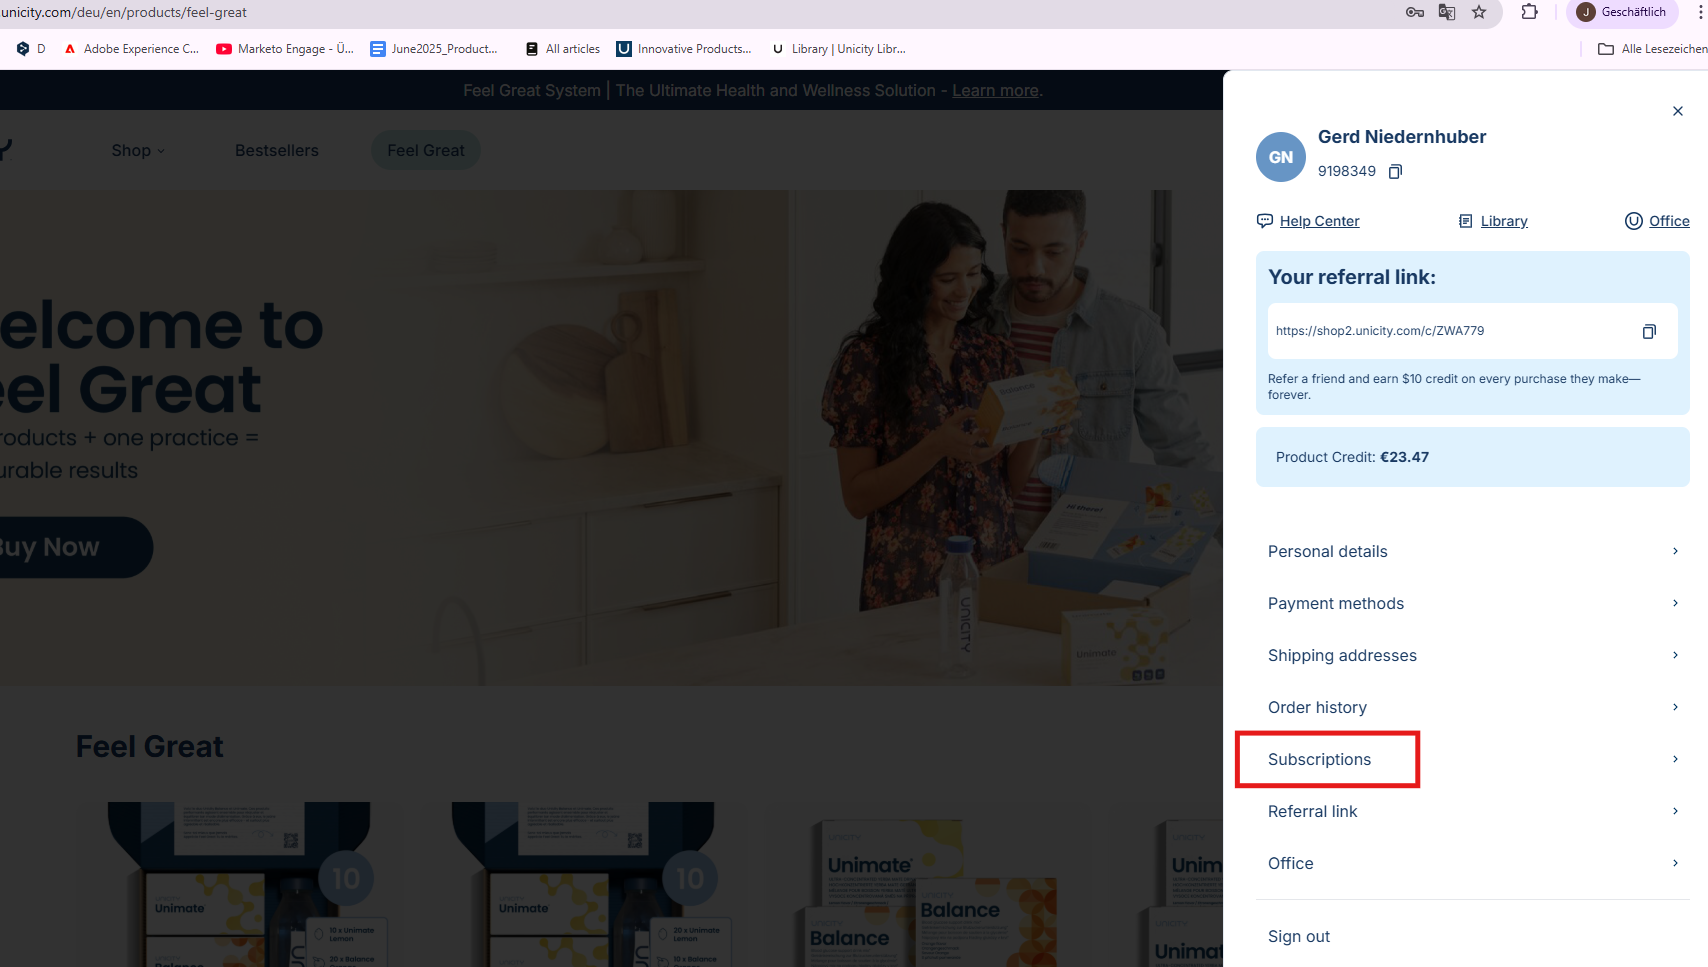Expand Personal details section
1708x967 pixels.
(1472, 551)
